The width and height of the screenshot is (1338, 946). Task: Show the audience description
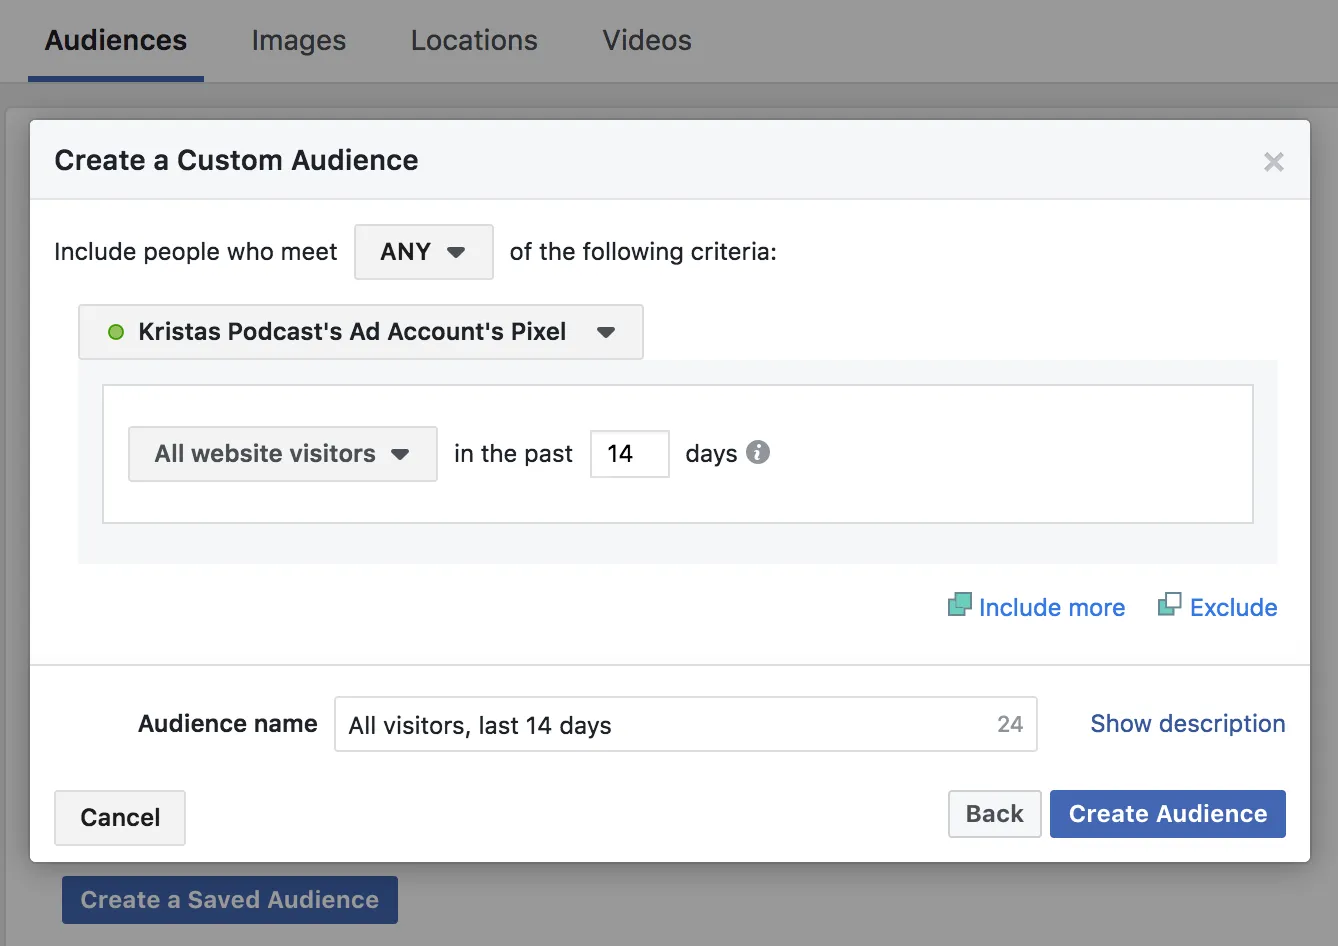pos(1188,724)
